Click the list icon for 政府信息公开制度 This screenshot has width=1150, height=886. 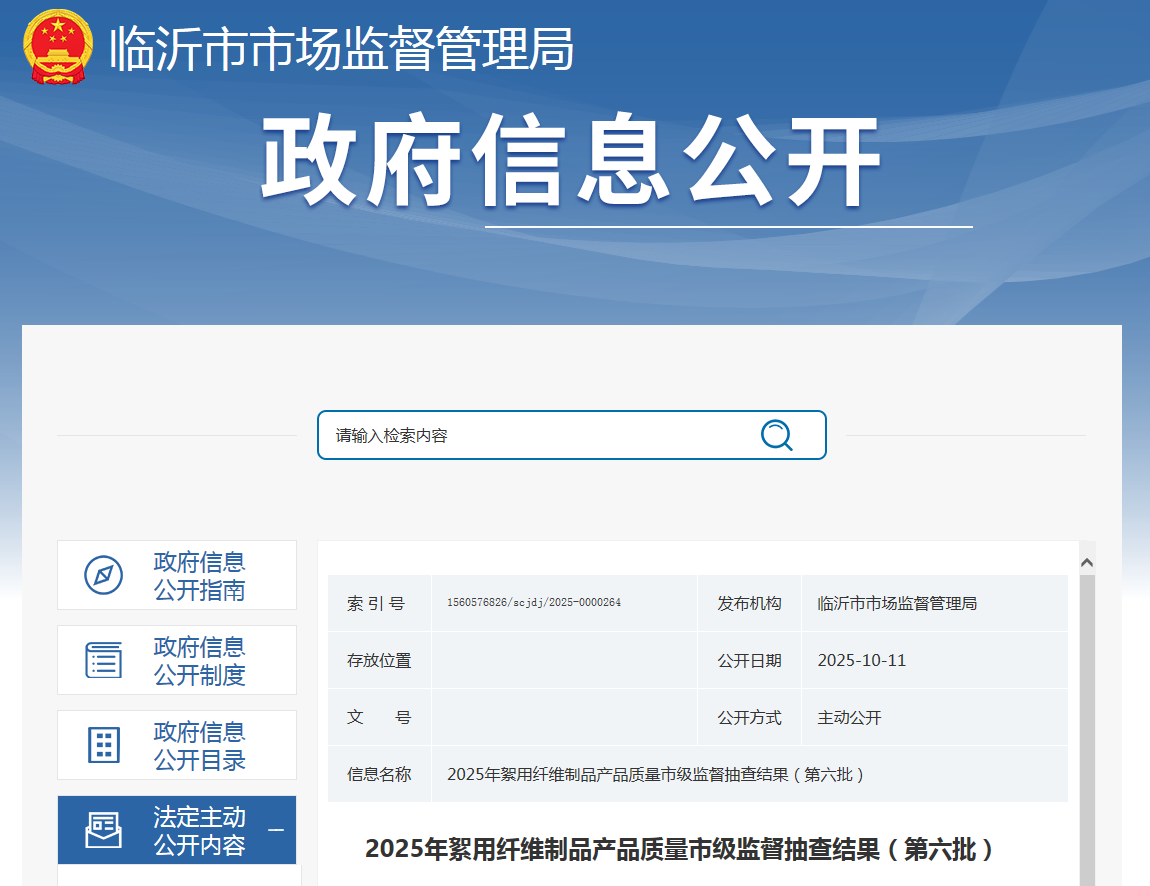[x=103, y=660]
